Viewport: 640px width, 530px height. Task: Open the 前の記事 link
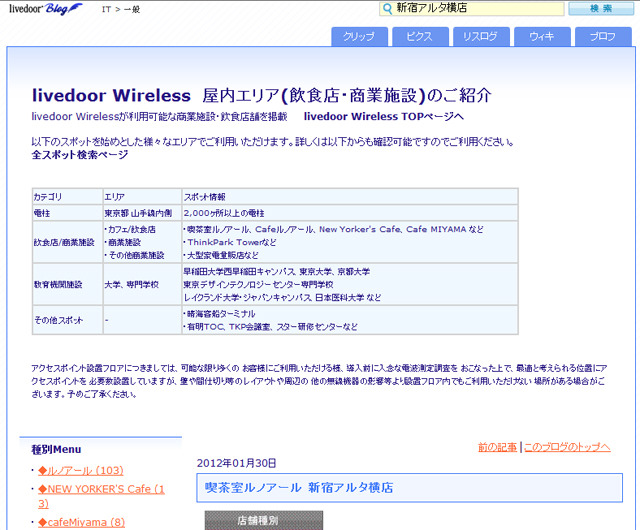point(497,448)
